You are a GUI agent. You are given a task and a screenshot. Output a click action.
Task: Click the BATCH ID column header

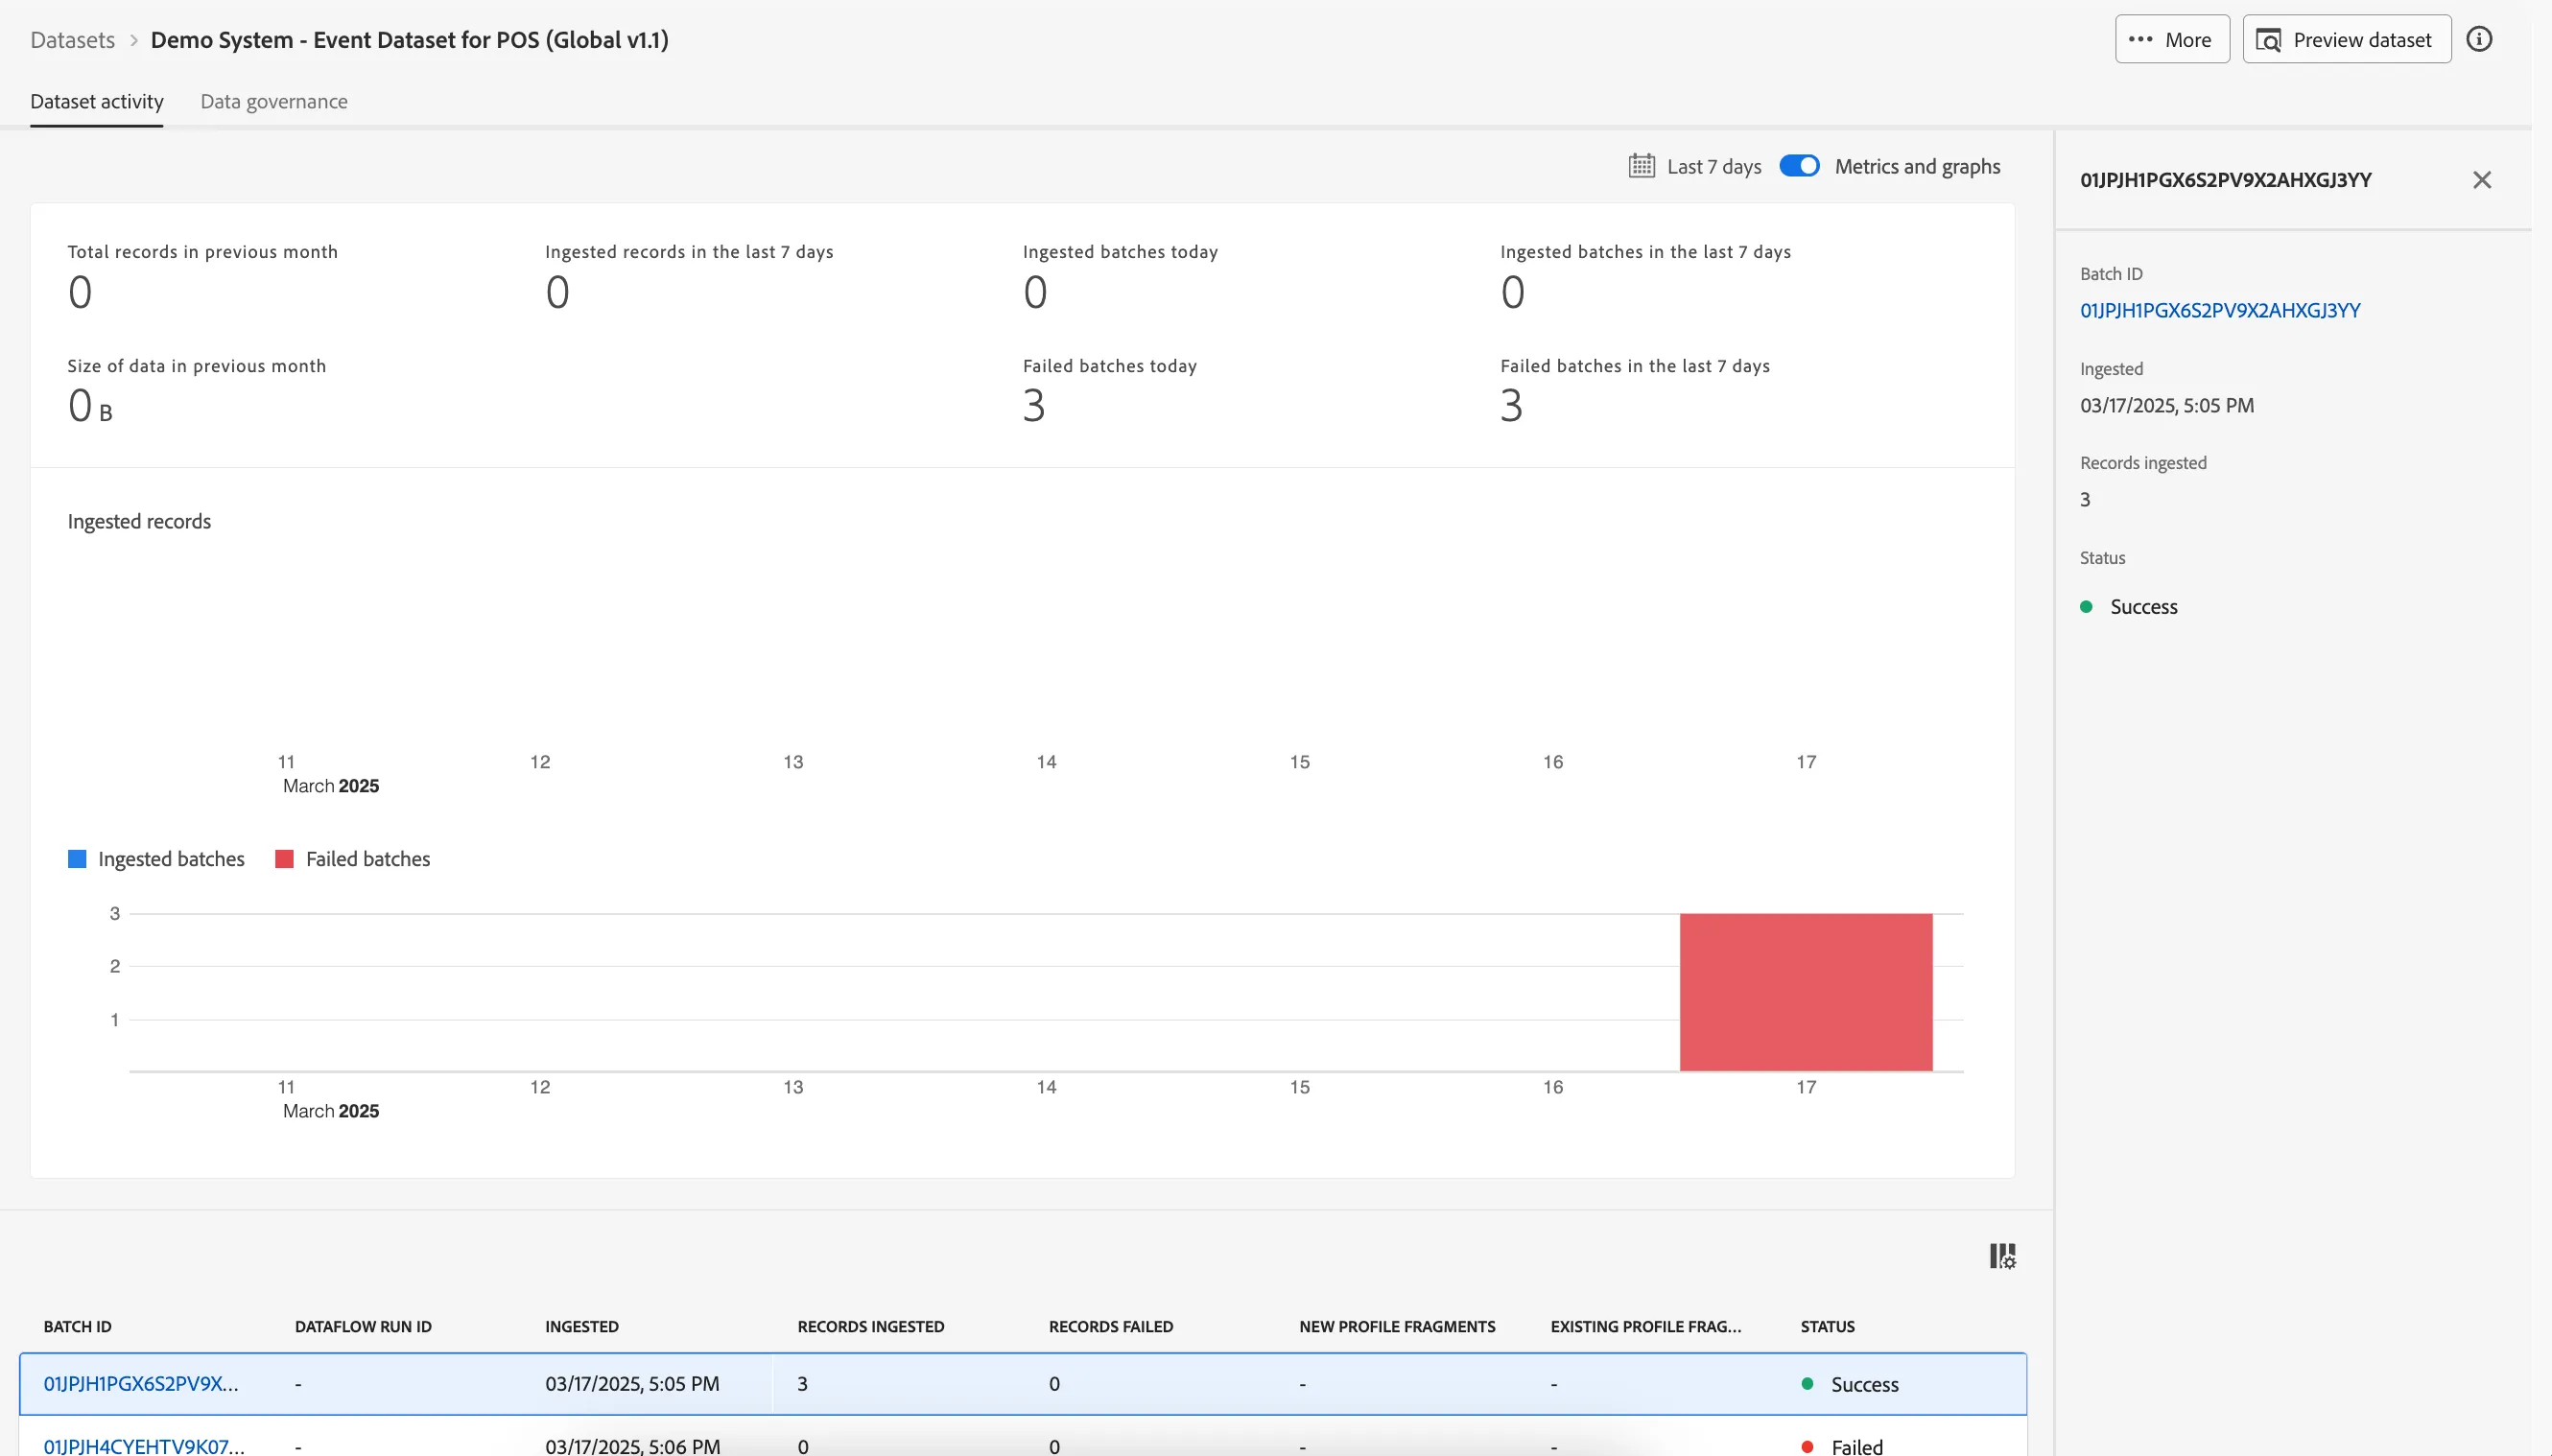coord(78,1326)
